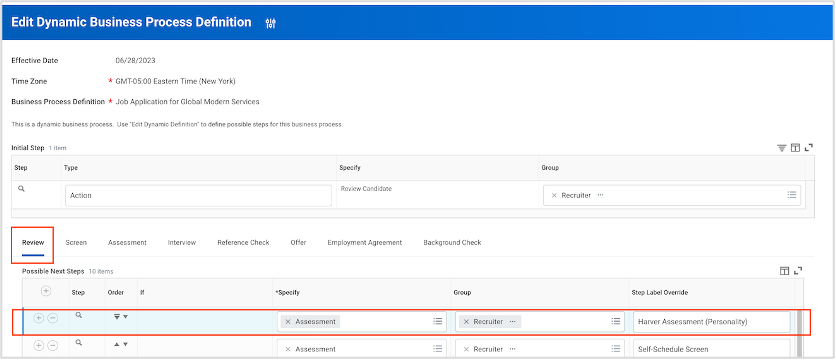
Task: Switch to the Review tab
Action: [x=33, y=243]
